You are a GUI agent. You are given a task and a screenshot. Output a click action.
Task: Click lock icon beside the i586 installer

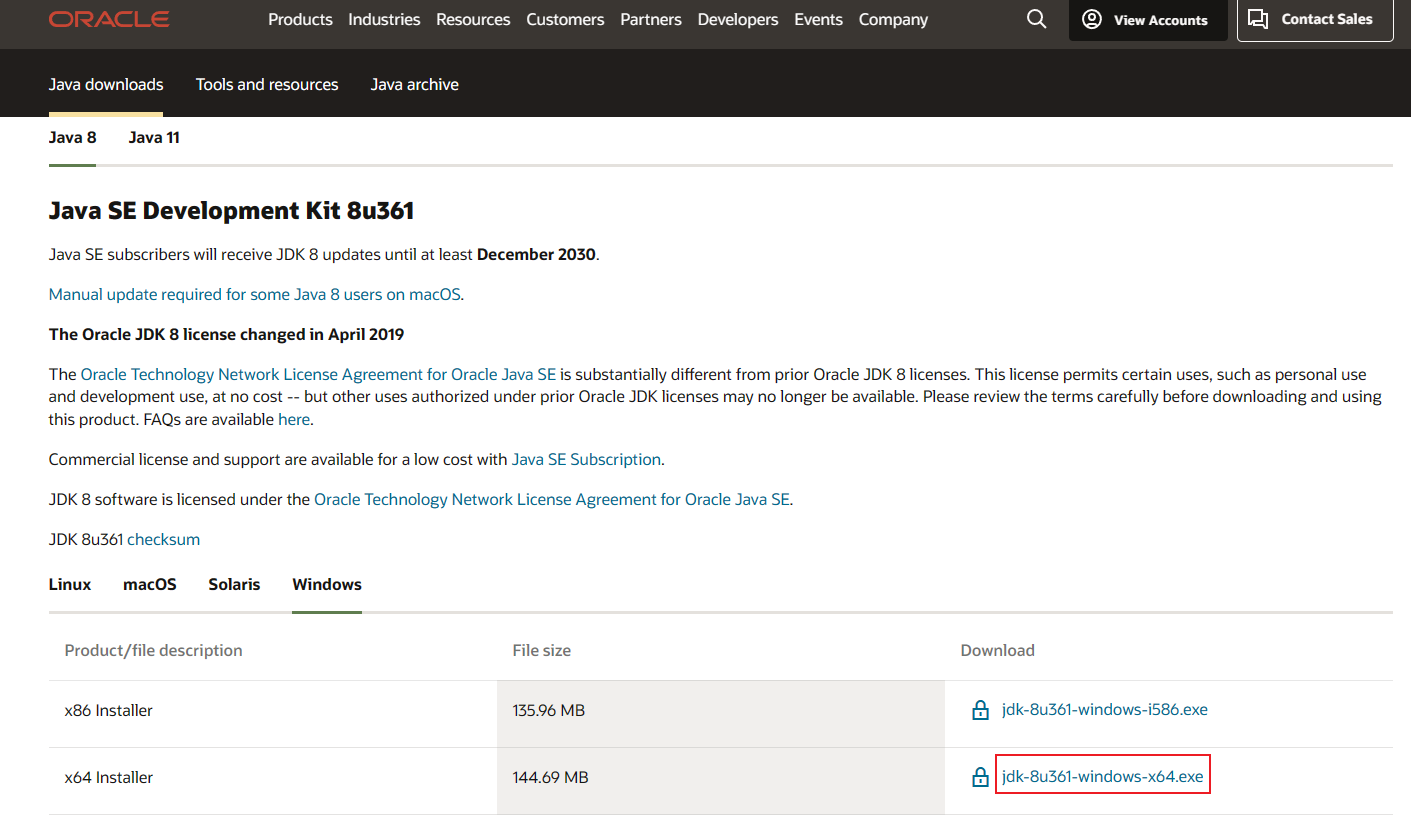coord(980,711)
